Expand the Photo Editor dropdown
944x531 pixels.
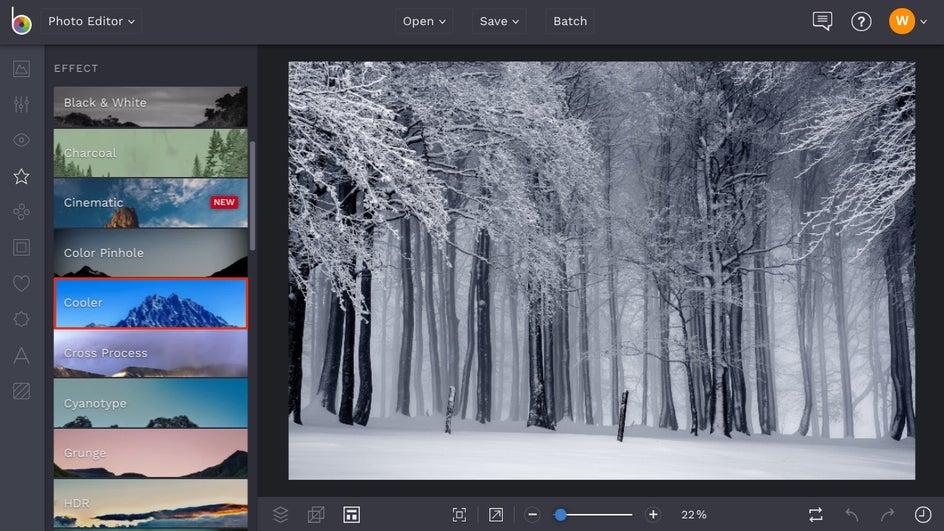(x=92, y=21)
